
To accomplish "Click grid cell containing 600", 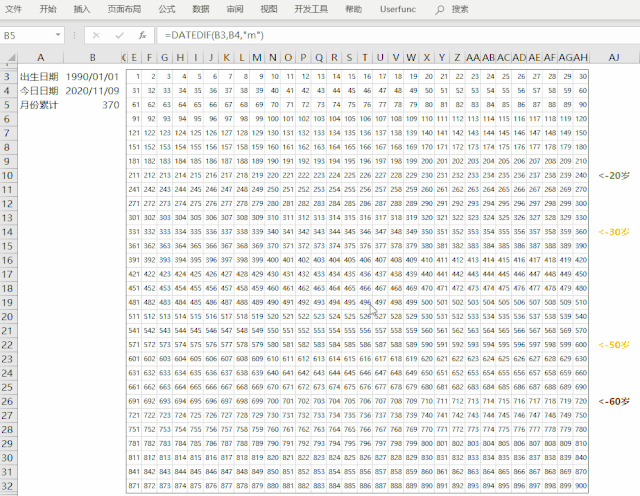I will click(x=580, y=345).
